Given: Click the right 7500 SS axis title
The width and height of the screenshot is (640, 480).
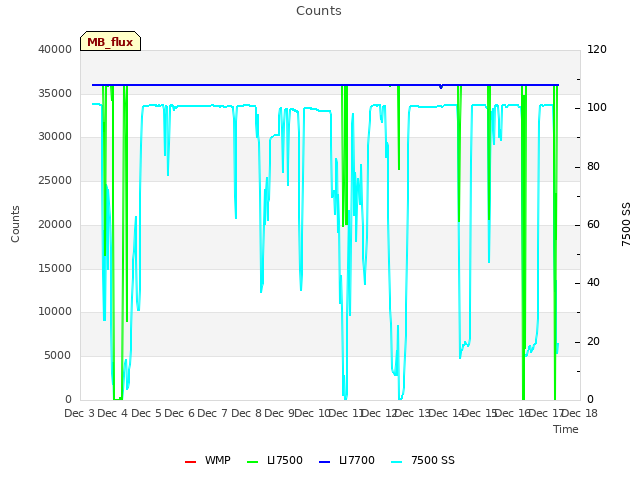Looking at the screenshot, I should click(626, 224).
